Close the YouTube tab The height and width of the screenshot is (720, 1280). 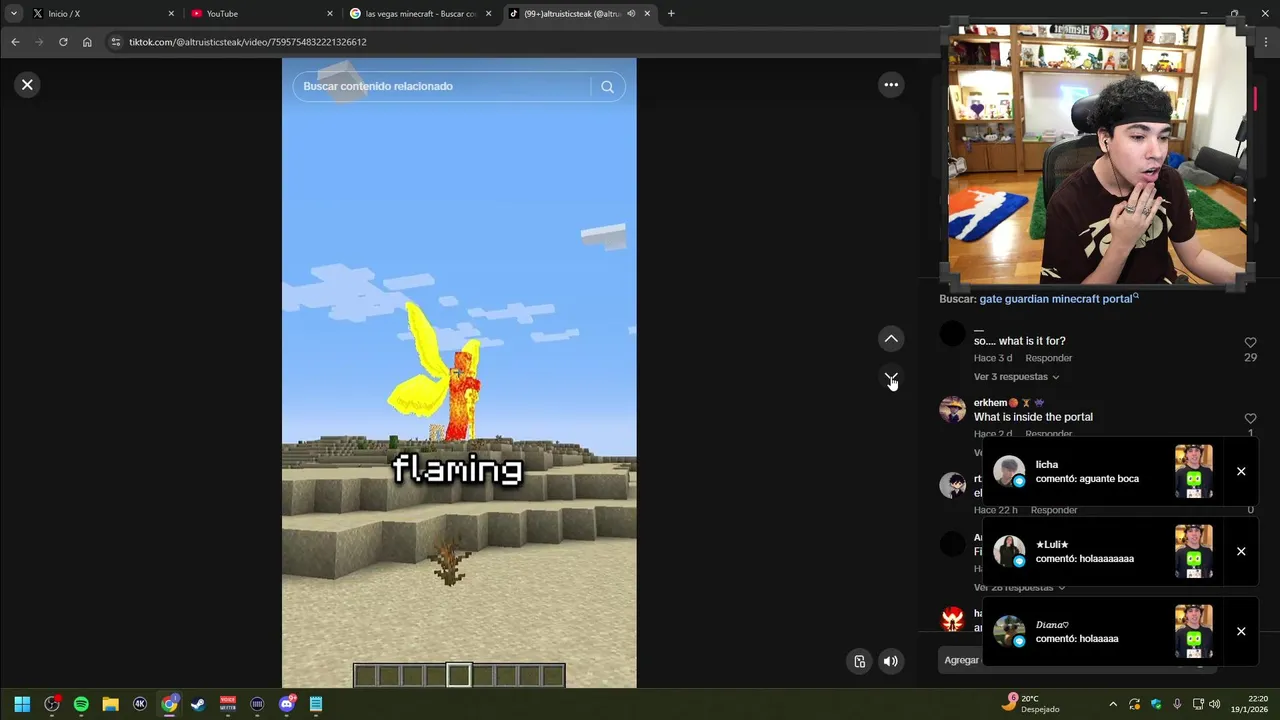pos(330,14)
